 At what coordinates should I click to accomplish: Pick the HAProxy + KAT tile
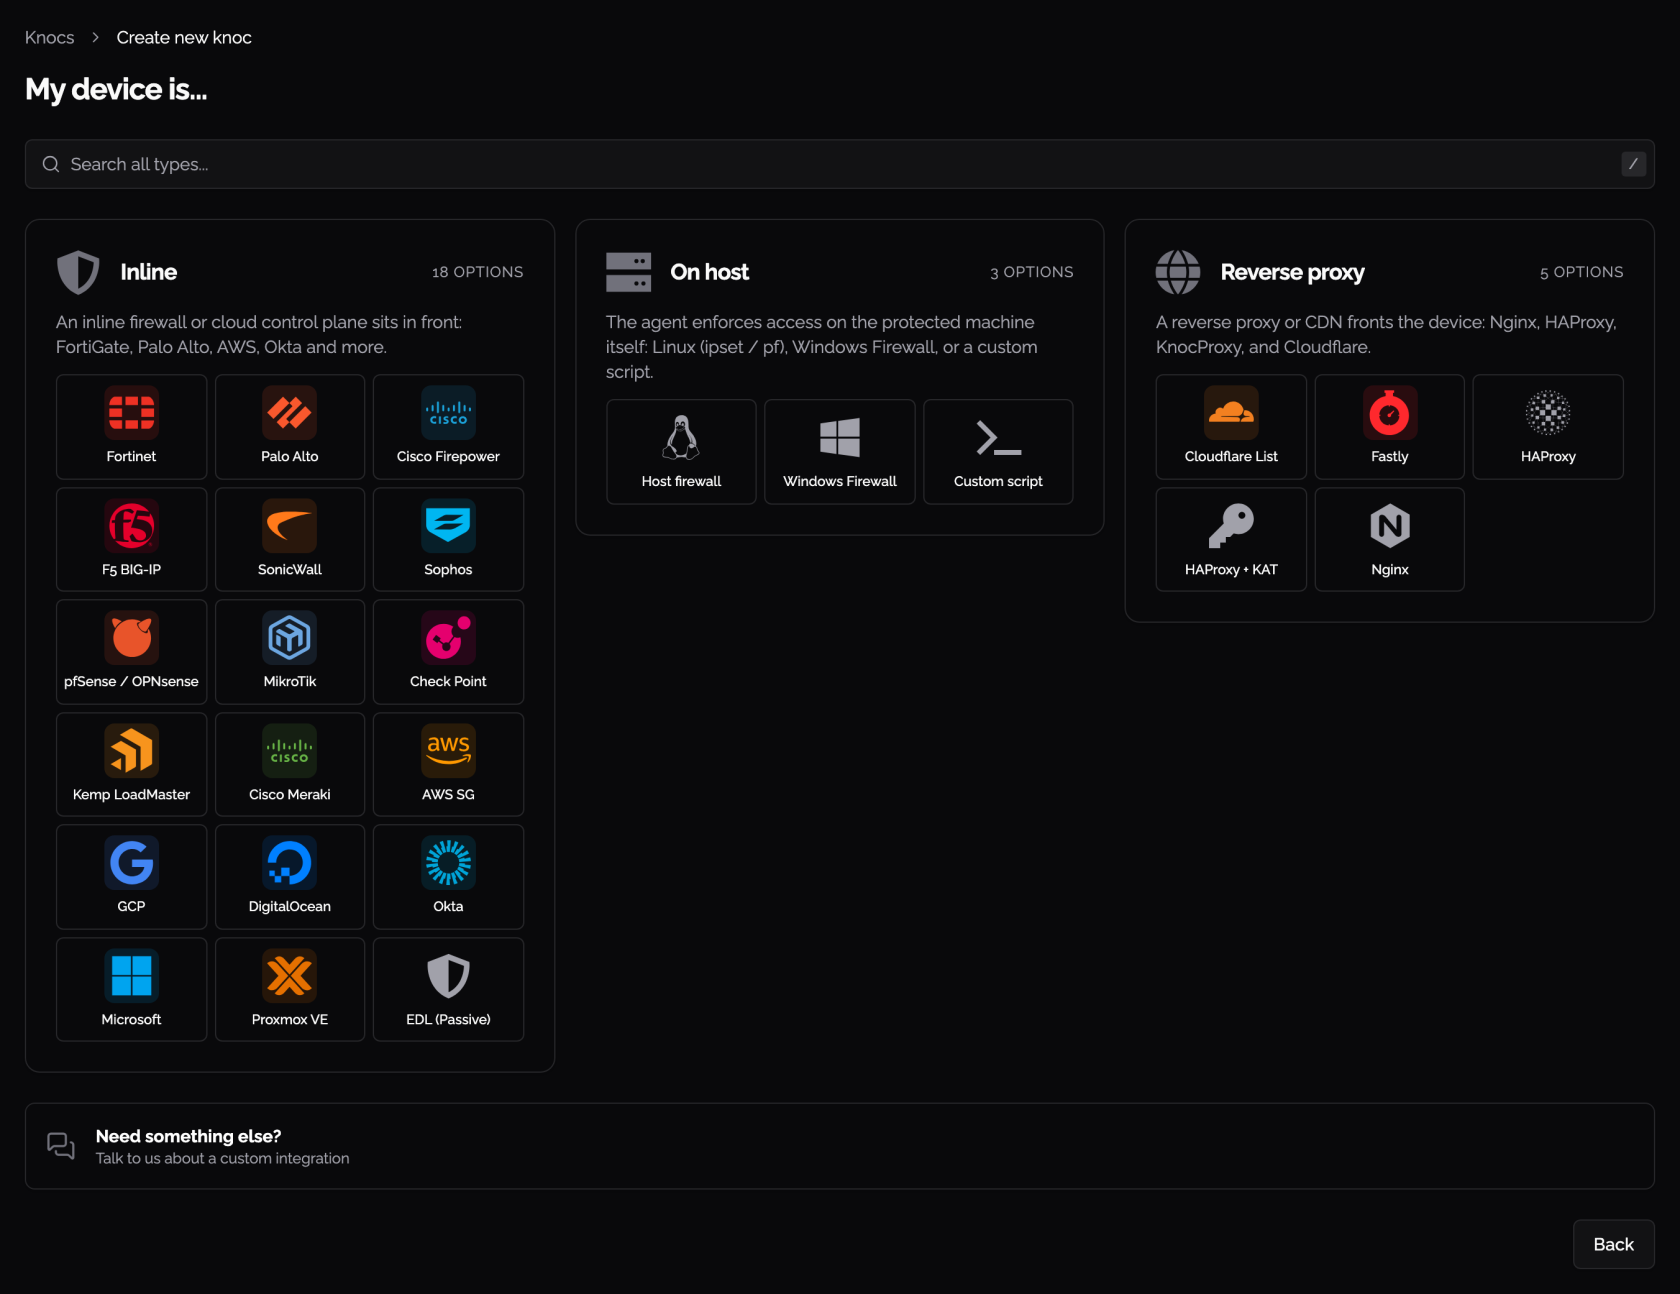[1231, 539]
